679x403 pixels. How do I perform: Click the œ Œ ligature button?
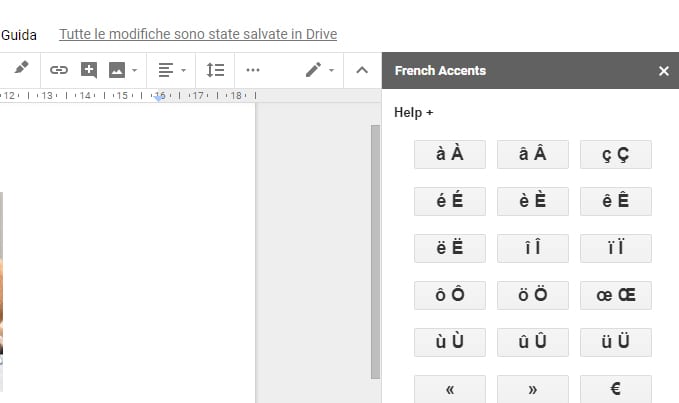click(x=615, y=295)
